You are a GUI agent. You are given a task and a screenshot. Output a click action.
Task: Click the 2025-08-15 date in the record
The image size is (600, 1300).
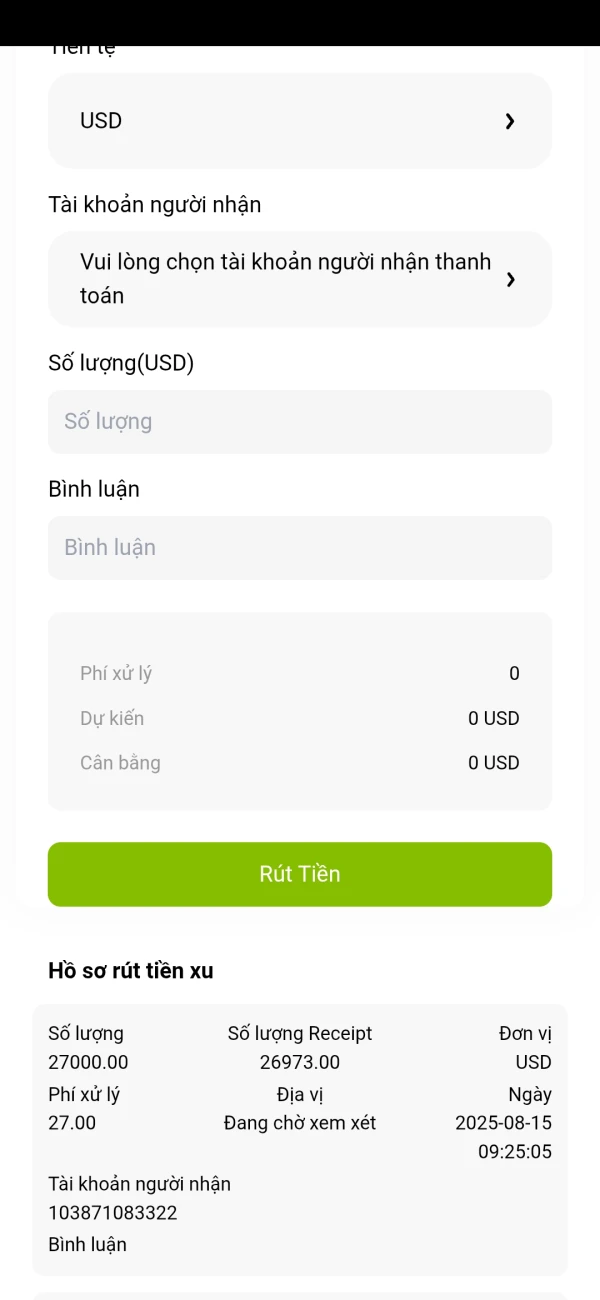503,1123
